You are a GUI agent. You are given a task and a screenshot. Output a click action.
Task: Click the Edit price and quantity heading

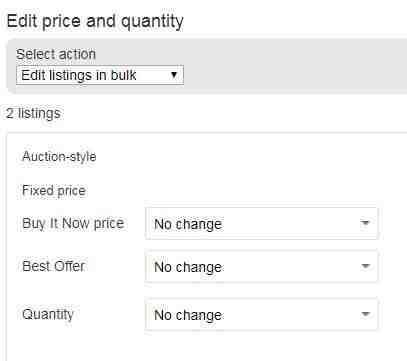coord(95,22)
